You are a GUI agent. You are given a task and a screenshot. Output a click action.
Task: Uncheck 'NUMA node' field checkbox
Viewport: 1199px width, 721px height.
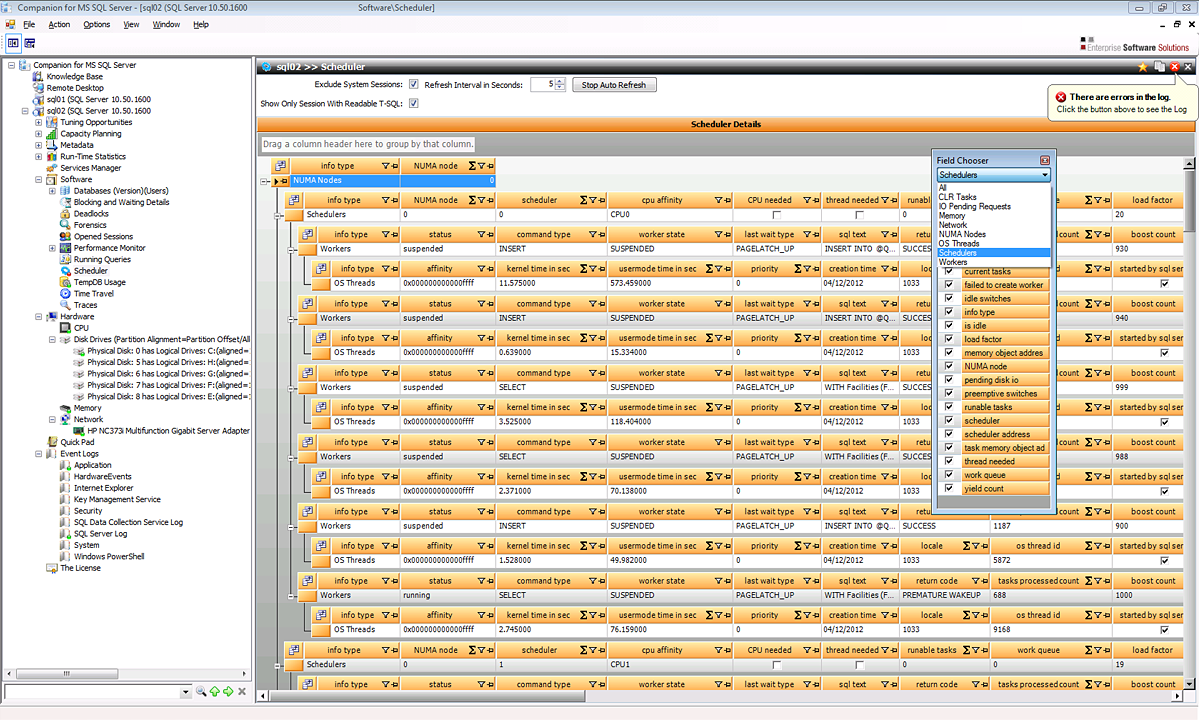[x=949, y=366]
